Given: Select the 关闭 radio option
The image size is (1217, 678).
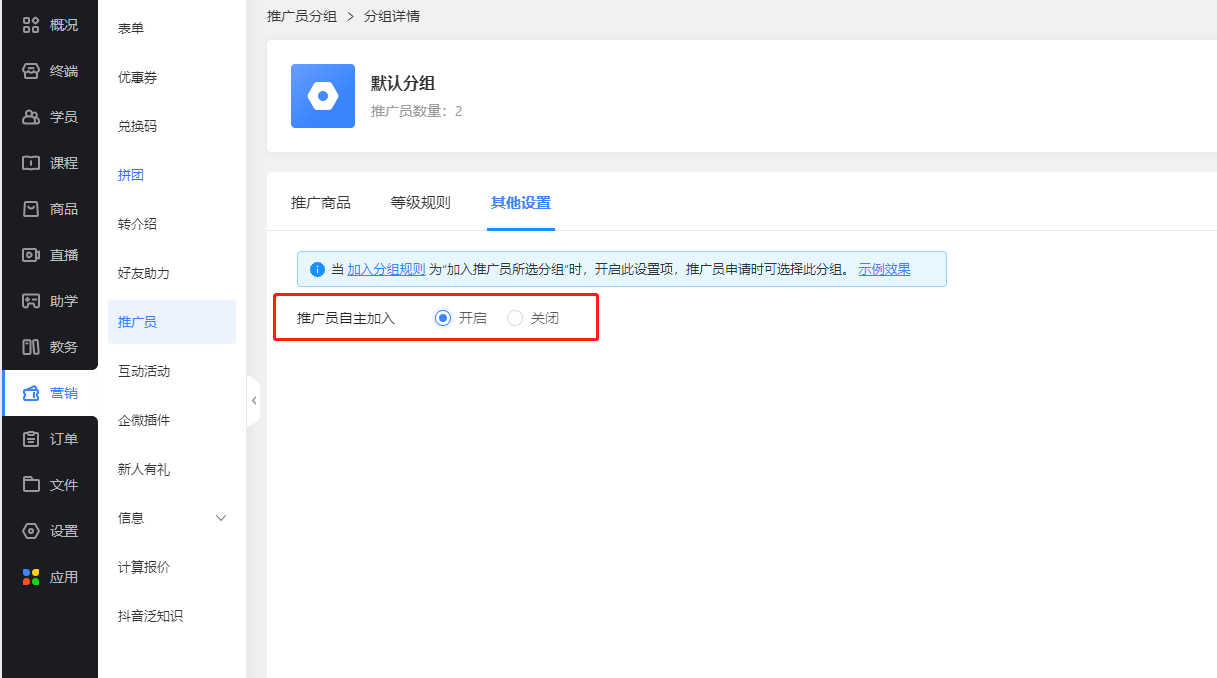Looking at the screenshot, I should coord(515,318).
